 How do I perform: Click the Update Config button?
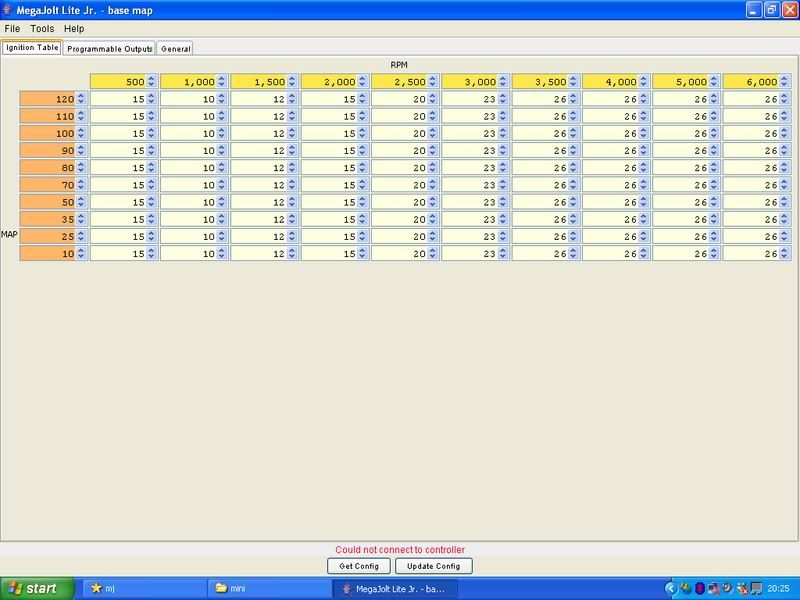[x=433, y=566]
